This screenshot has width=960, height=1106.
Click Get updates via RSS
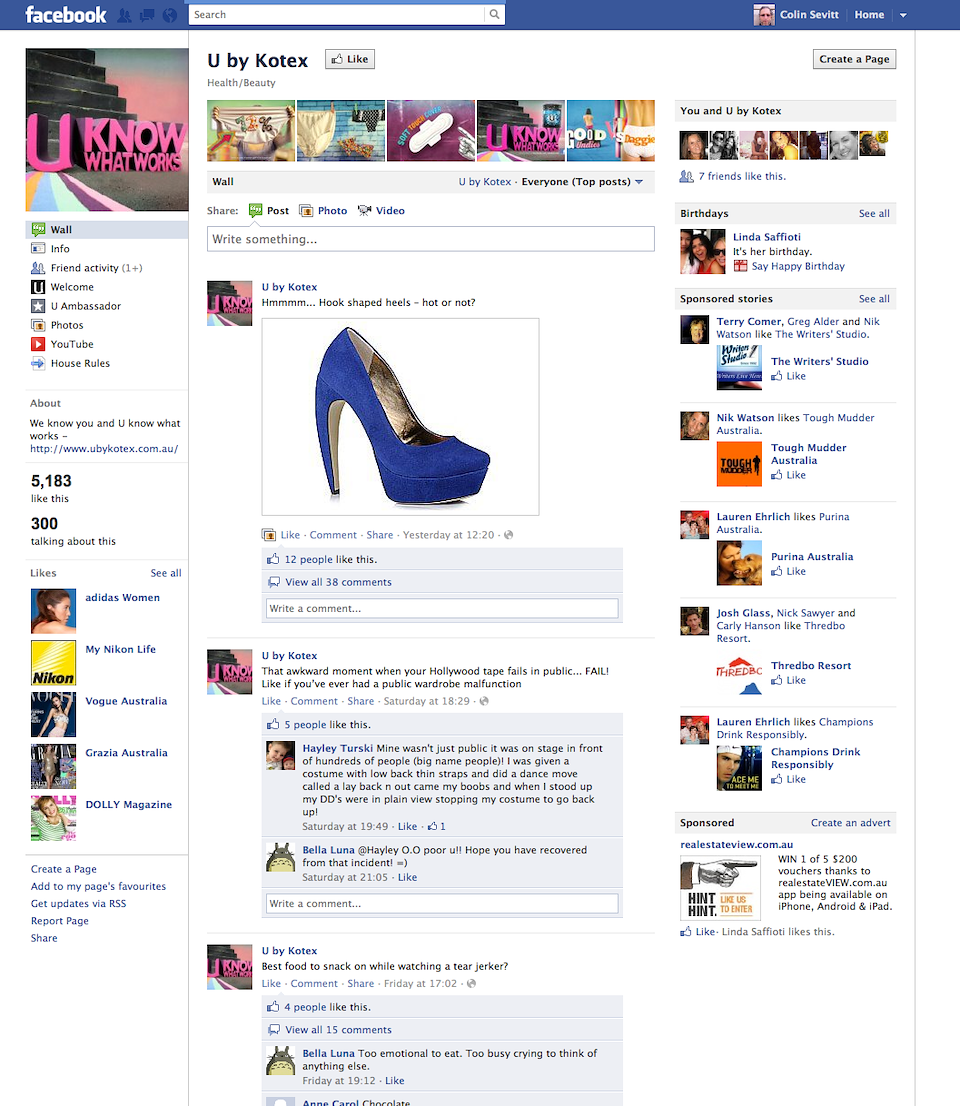[x=78, y=904]
